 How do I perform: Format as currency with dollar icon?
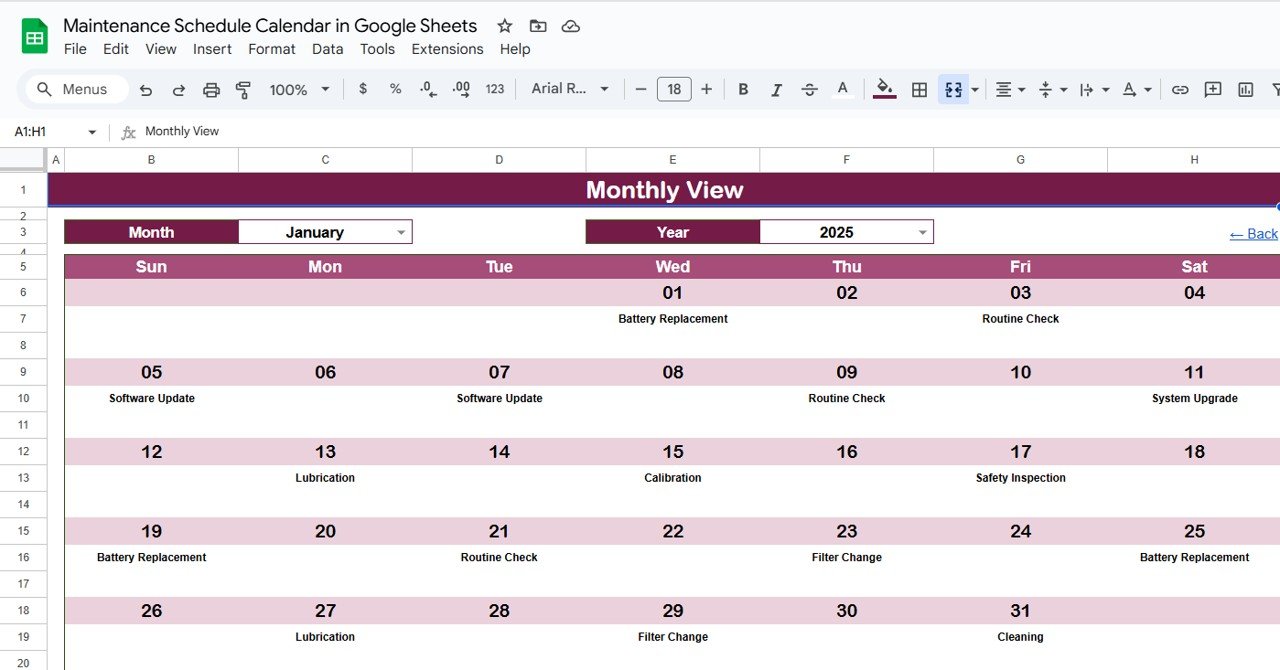[x=363, y=89]
